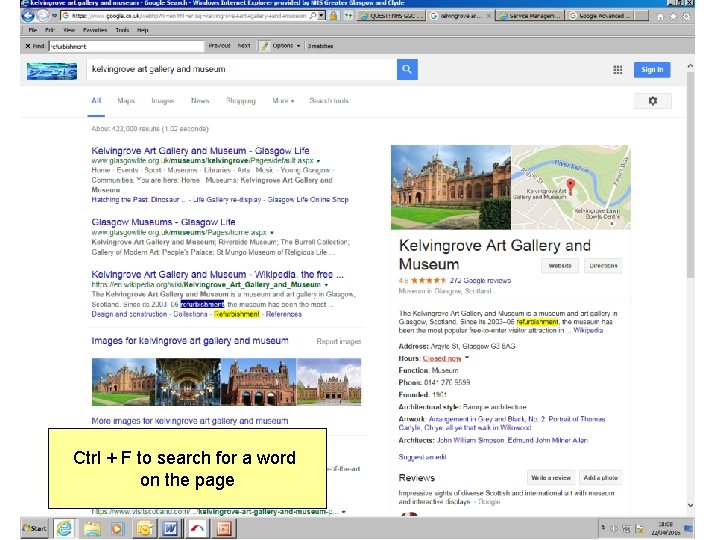Image resolution: width=720 pixels, height=540 pixels.
Task: Open Outlook from the taskbar
Action: click(144, 529)
